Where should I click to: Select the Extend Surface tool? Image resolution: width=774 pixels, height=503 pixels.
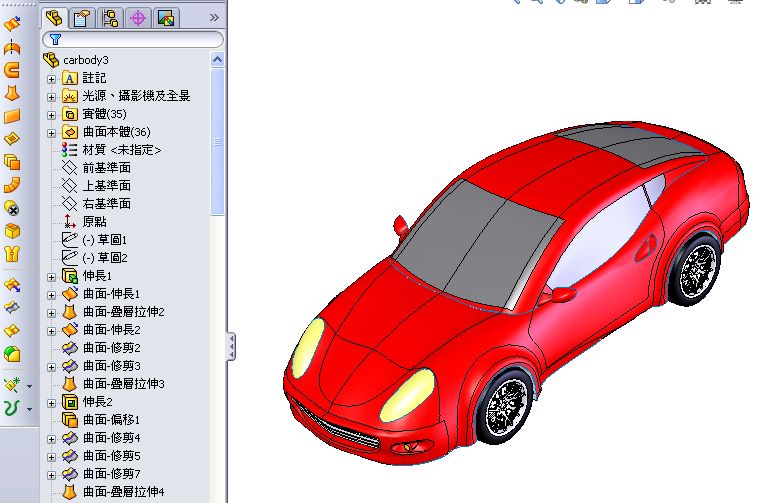[x=12, y=285]
